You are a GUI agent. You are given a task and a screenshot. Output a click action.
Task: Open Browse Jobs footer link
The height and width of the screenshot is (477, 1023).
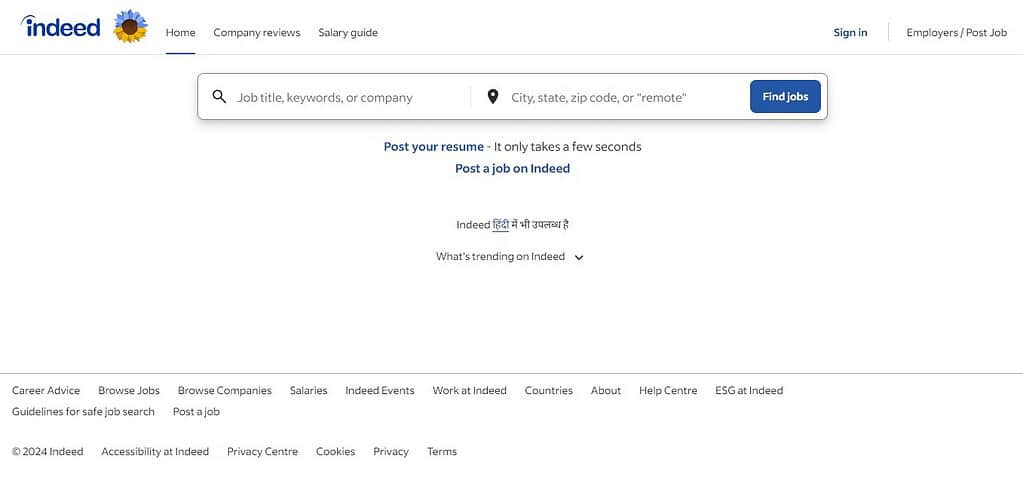pos(129,390)
